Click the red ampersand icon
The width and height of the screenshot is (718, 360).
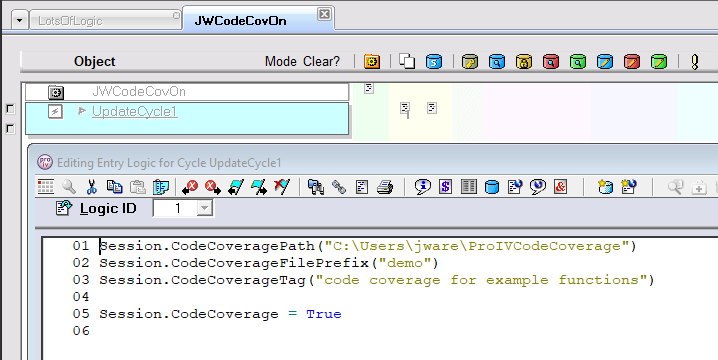click(x=560, y=187)
